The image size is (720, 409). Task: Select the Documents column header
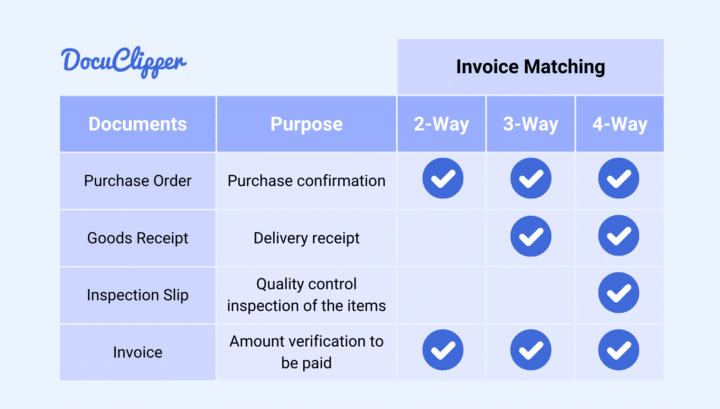(x=138, y=124)
